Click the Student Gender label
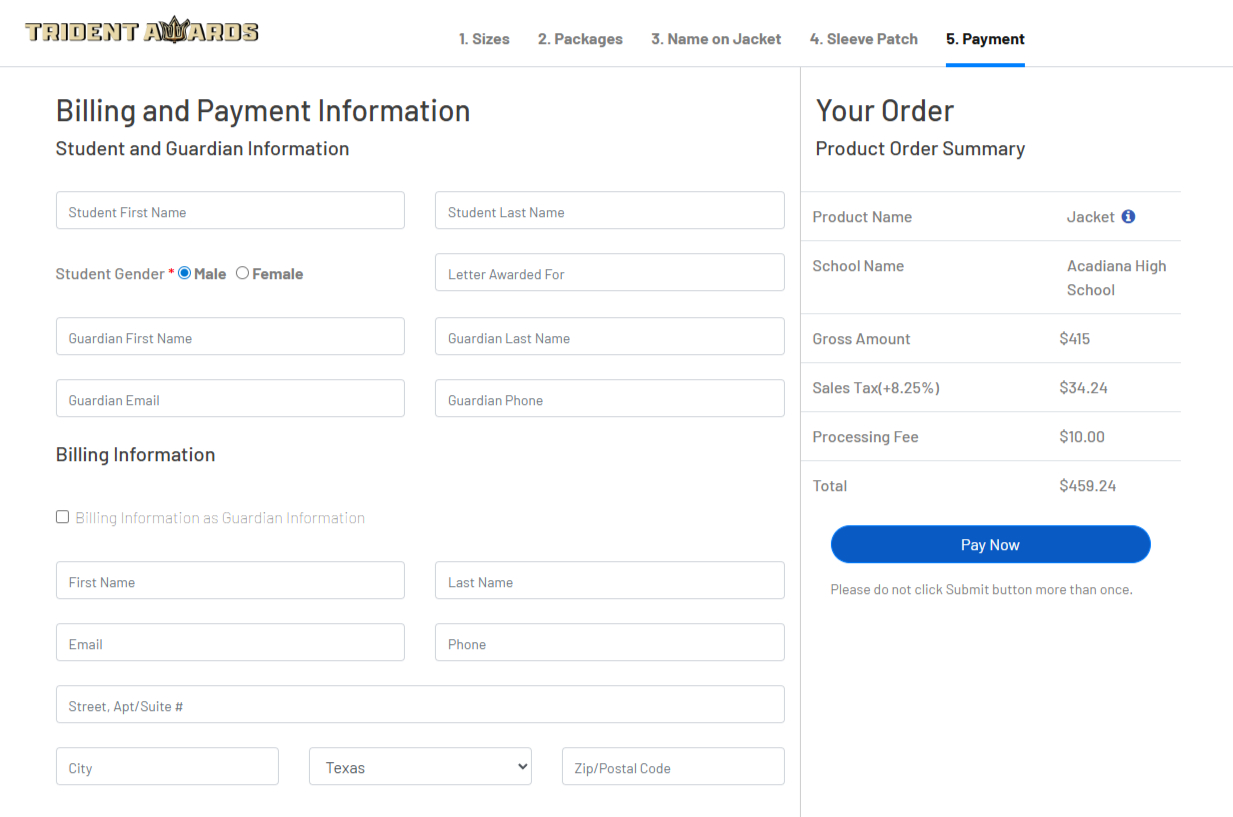 point(110,274)
